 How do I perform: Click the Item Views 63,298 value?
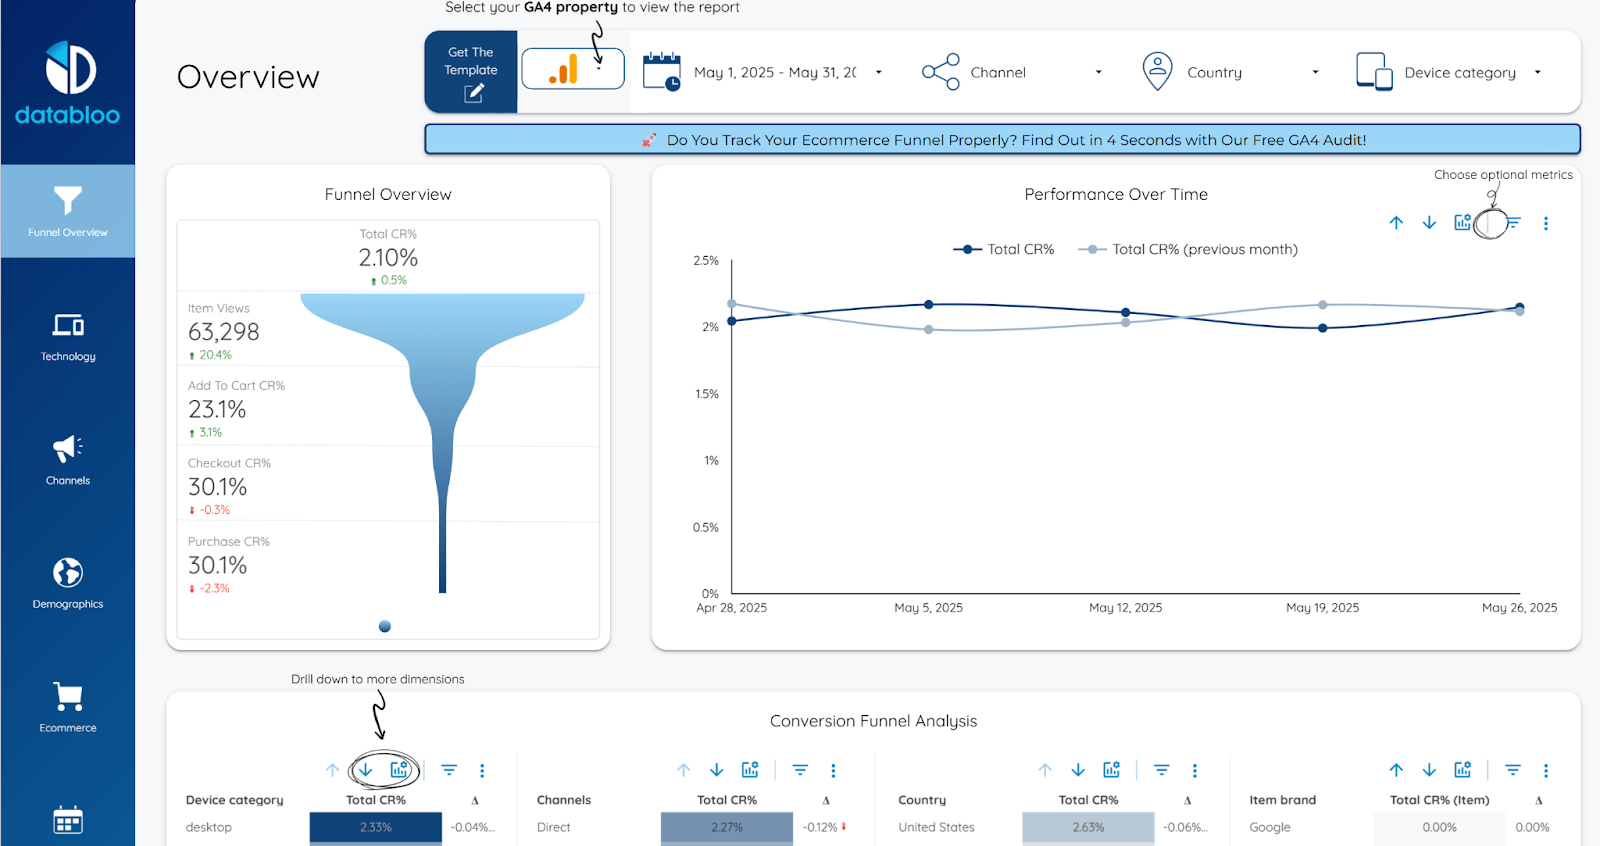224,332
